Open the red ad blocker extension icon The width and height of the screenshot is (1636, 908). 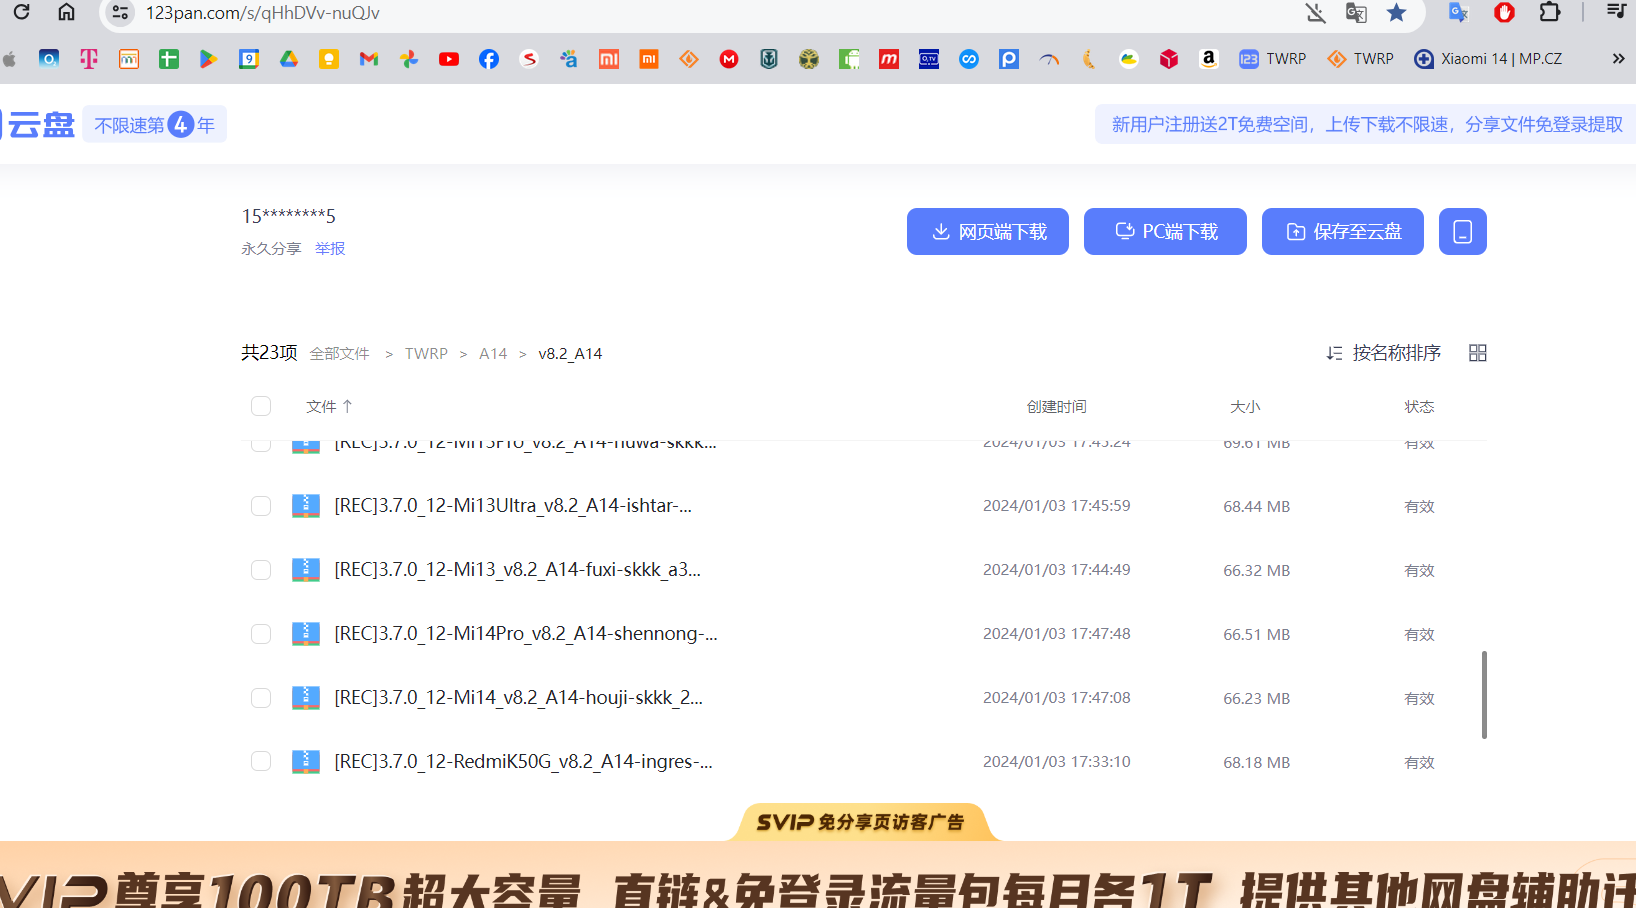(x=1504, y=12)
